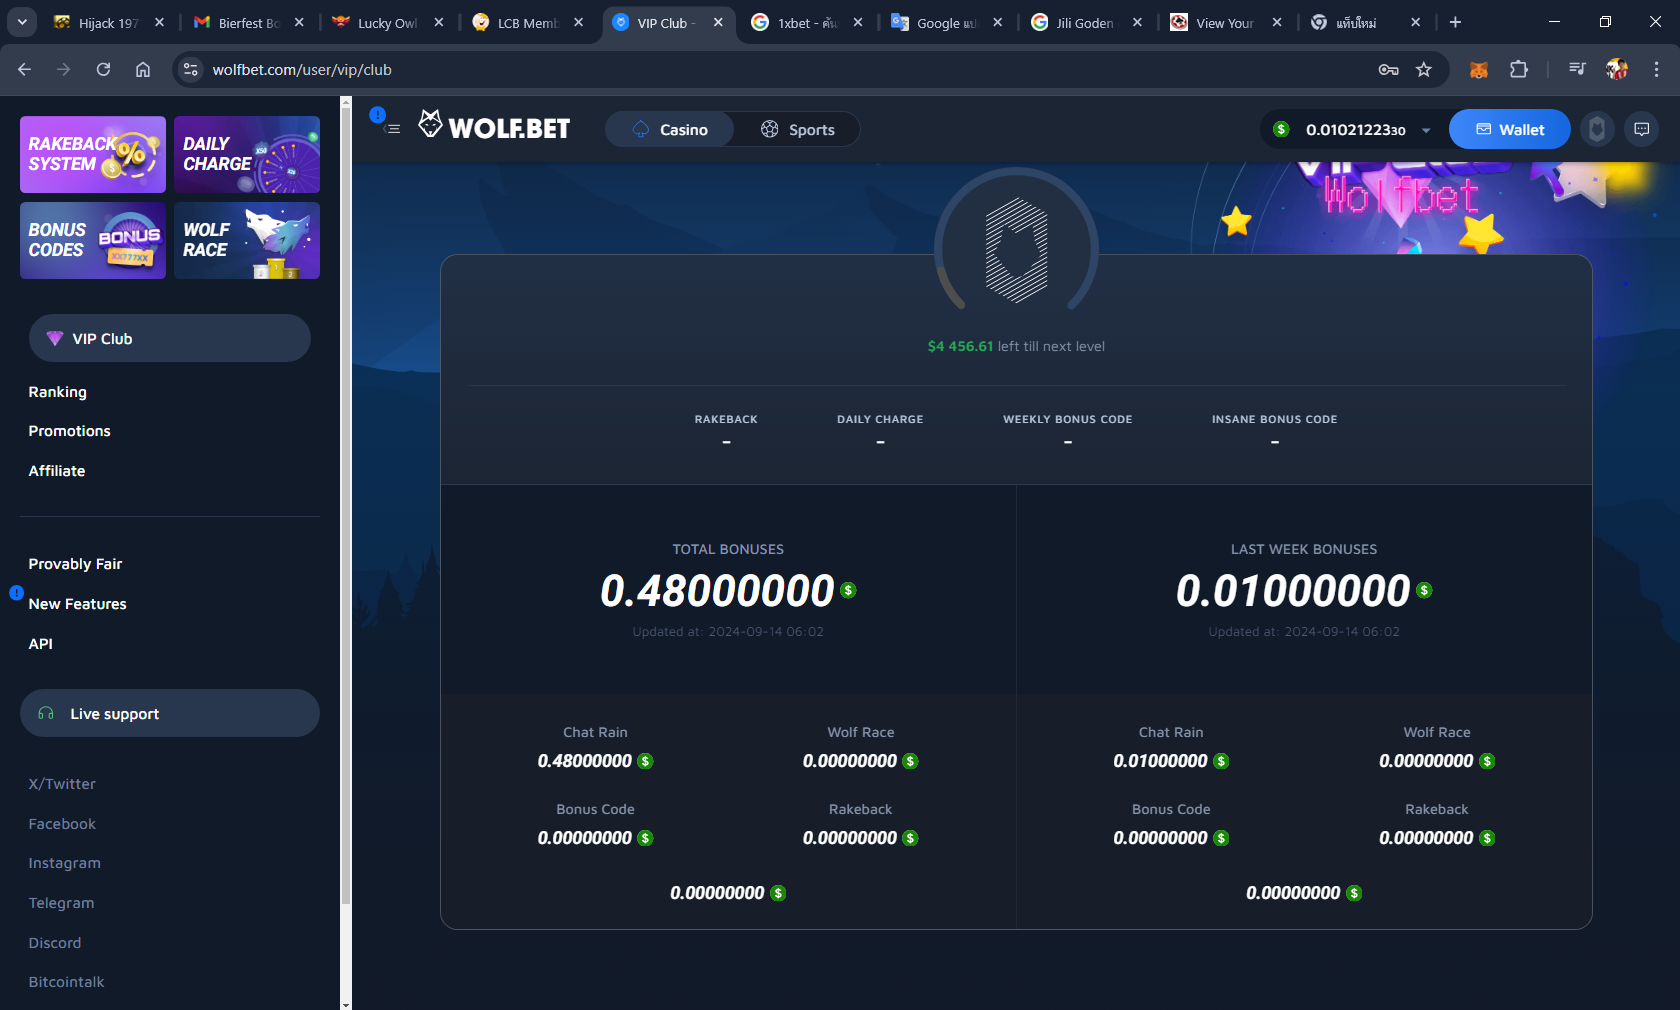Open Affiliate page
The image size is (1680, 1010).
point(57,471)
